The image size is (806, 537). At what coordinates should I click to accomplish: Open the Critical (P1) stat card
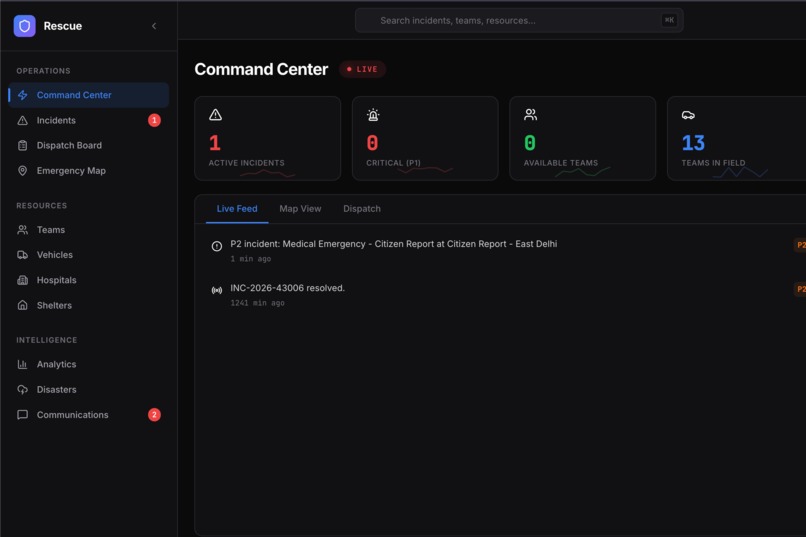point(425,138)
